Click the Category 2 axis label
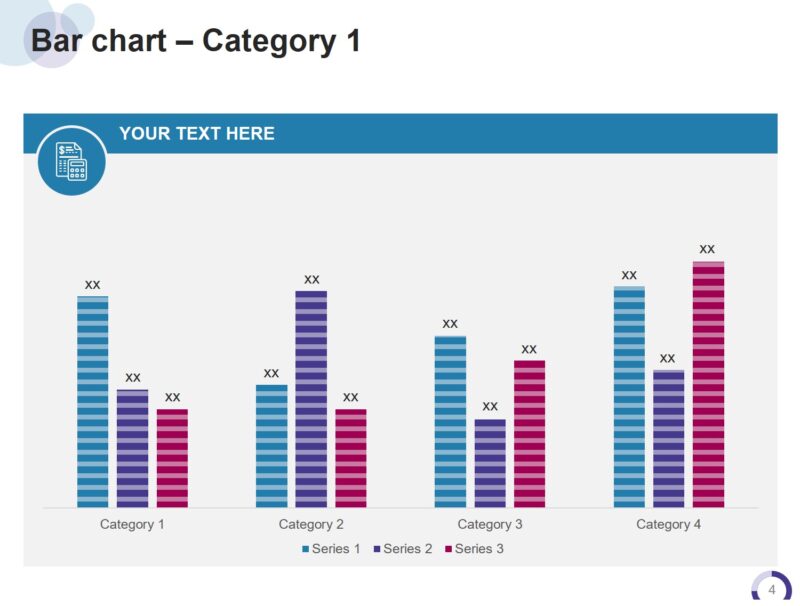The height and width of the screenshot is (606, 800). [311, 524]
